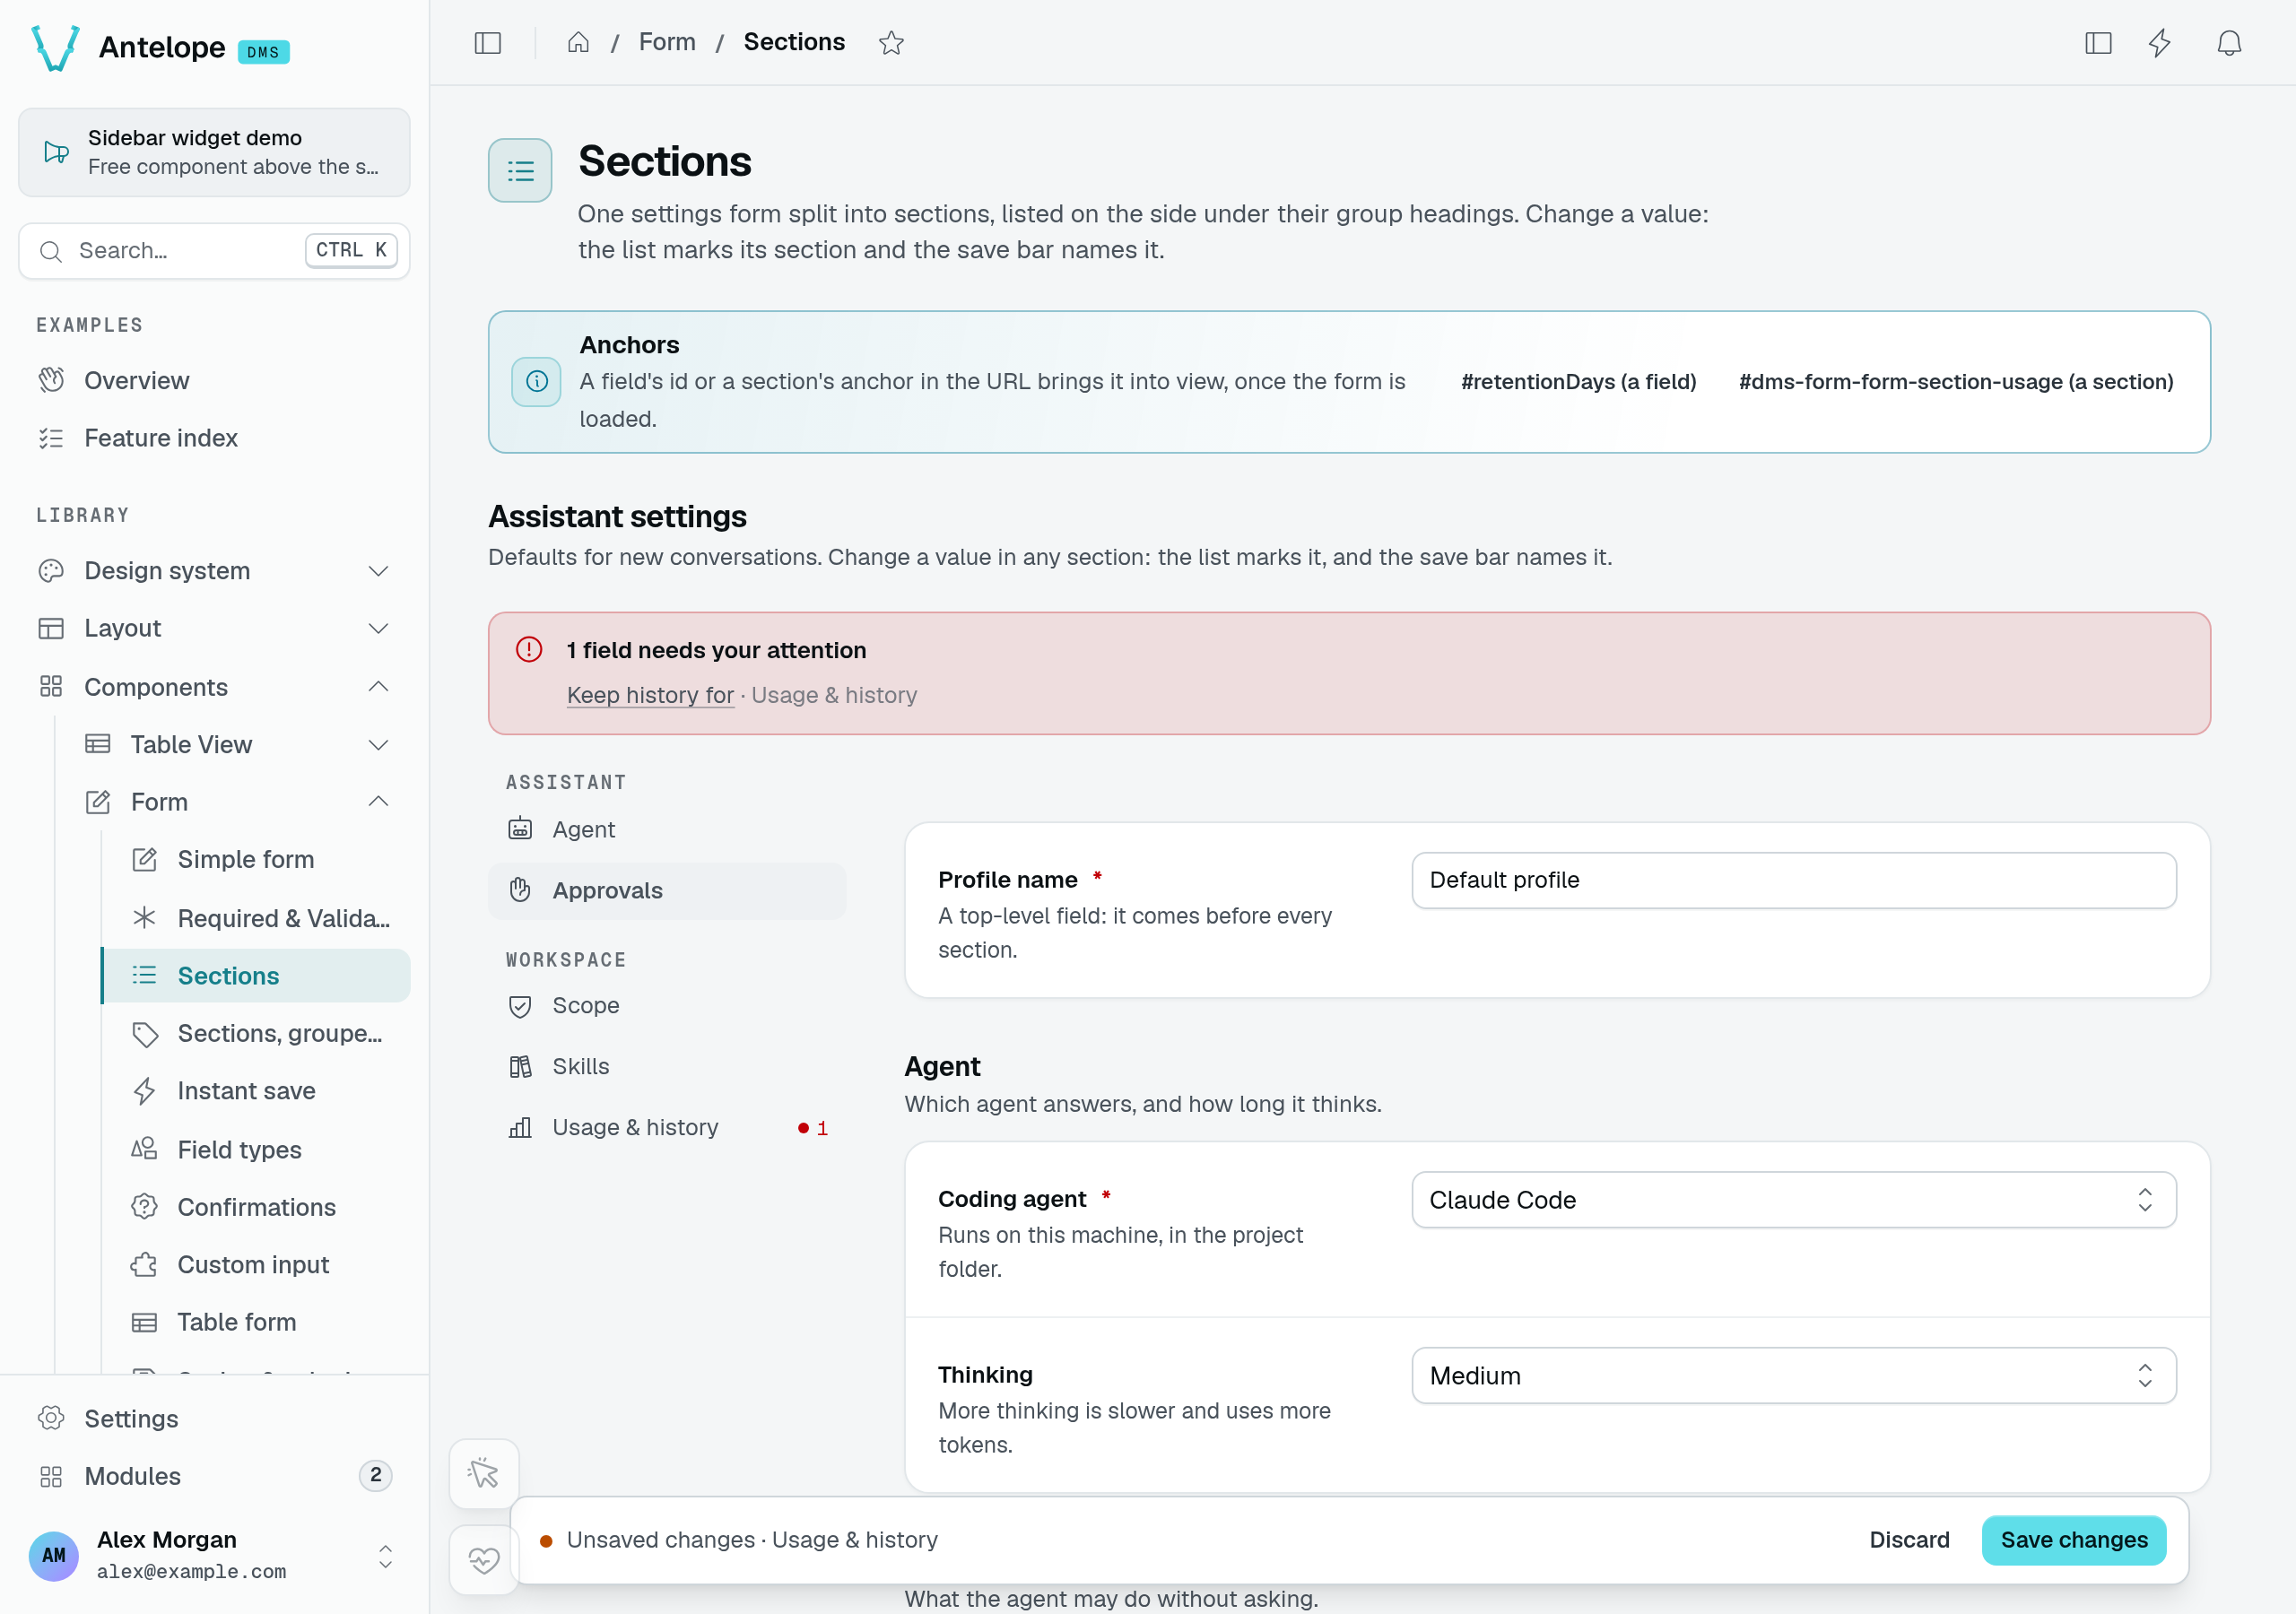Expand the Layout menu chevron
Image resolution: width=2296 pixels, height=1614 pixels.
pyautogui.click(x=378, y=628)
